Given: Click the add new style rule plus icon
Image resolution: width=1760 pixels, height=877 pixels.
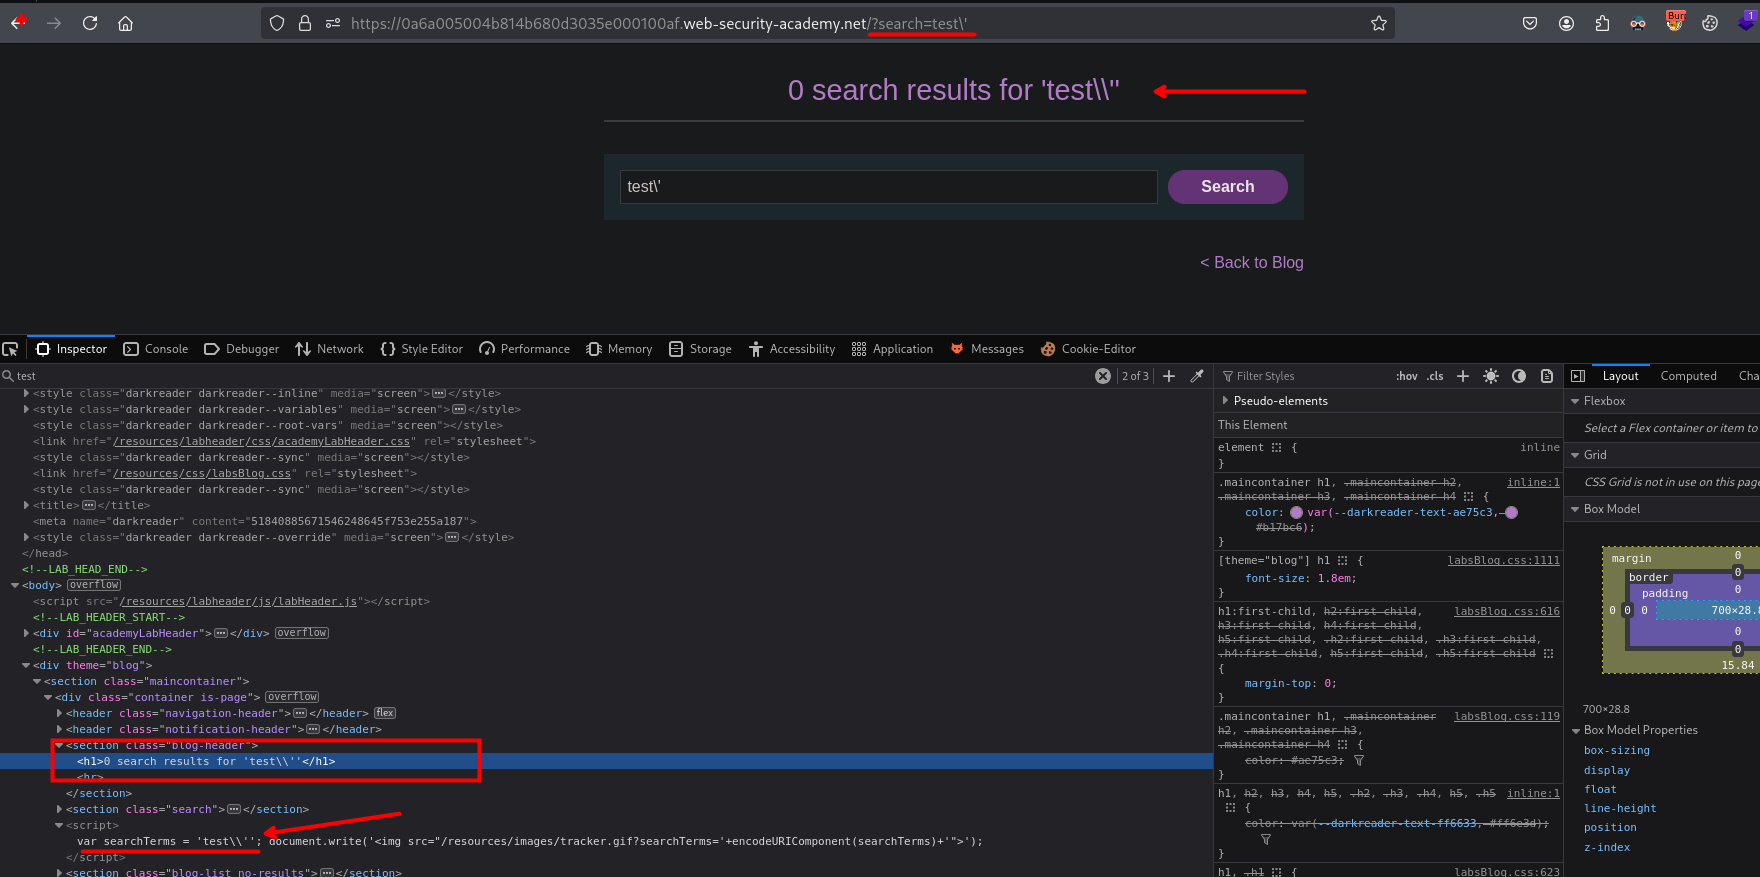Looking at the screenshot, I should pyautogui.click(x=1463, y=376).
